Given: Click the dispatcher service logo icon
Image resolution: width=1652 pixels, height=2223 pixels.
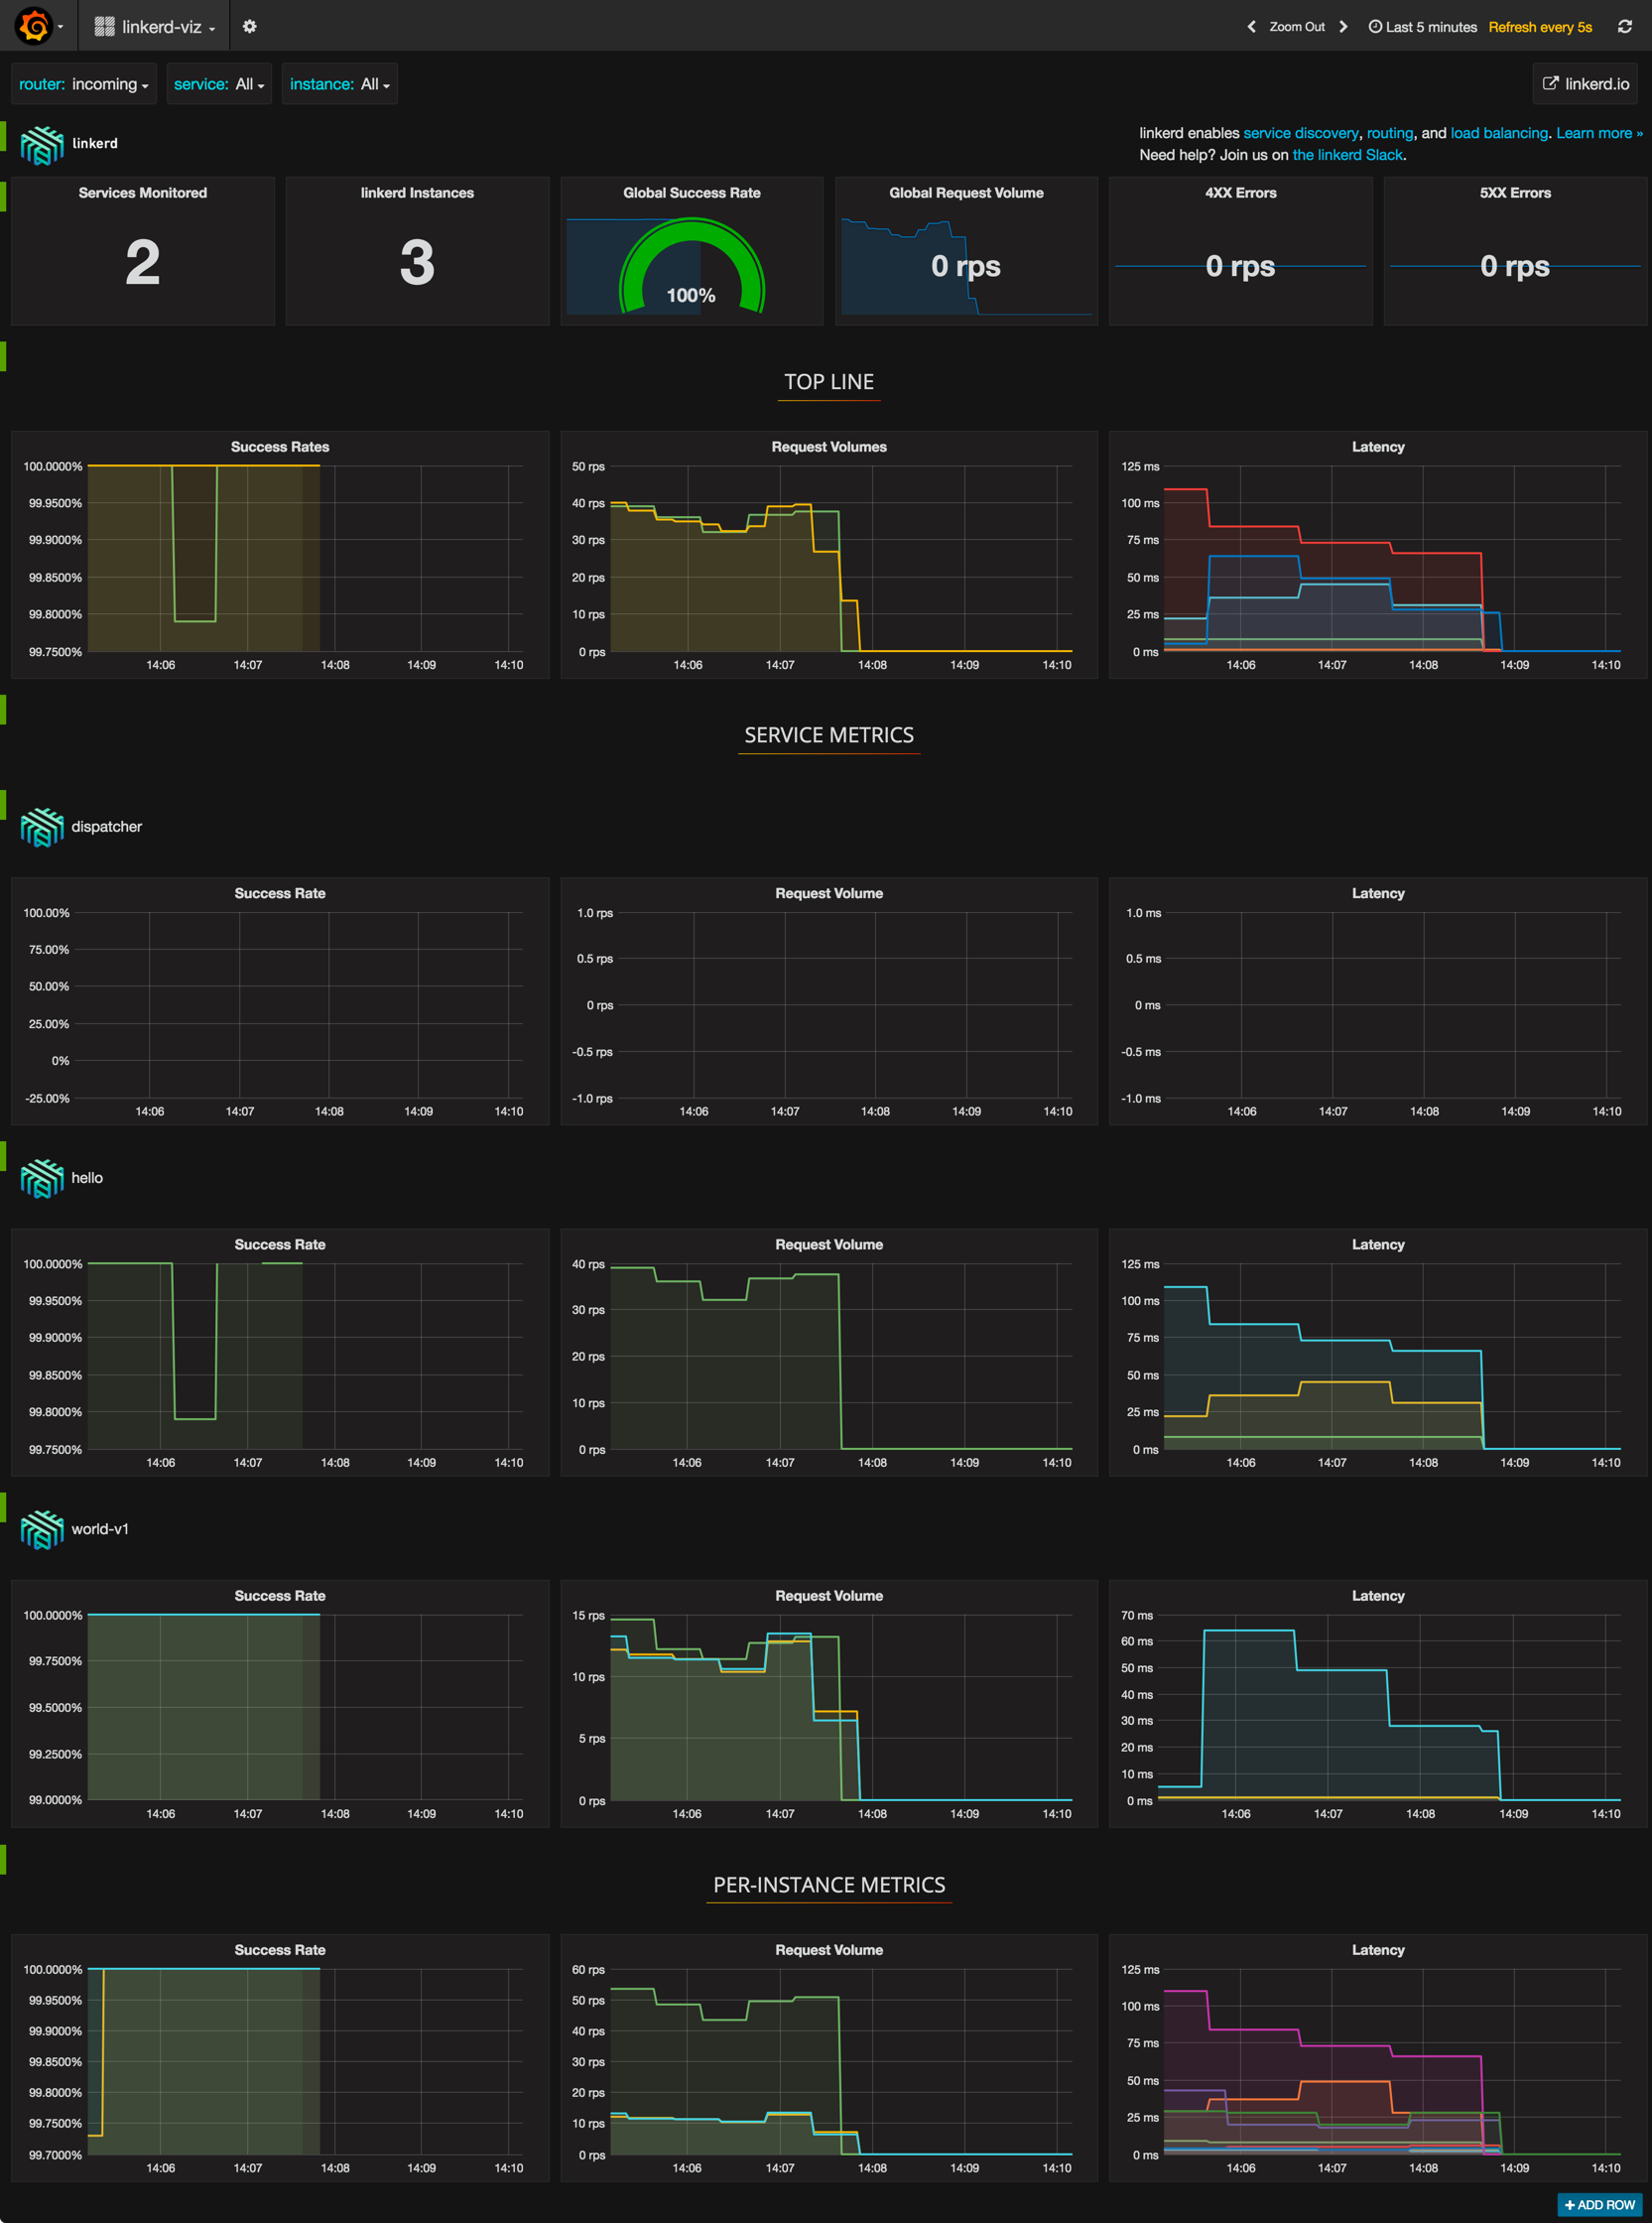Looking at the screenshot, I should [x=42, y=827].
